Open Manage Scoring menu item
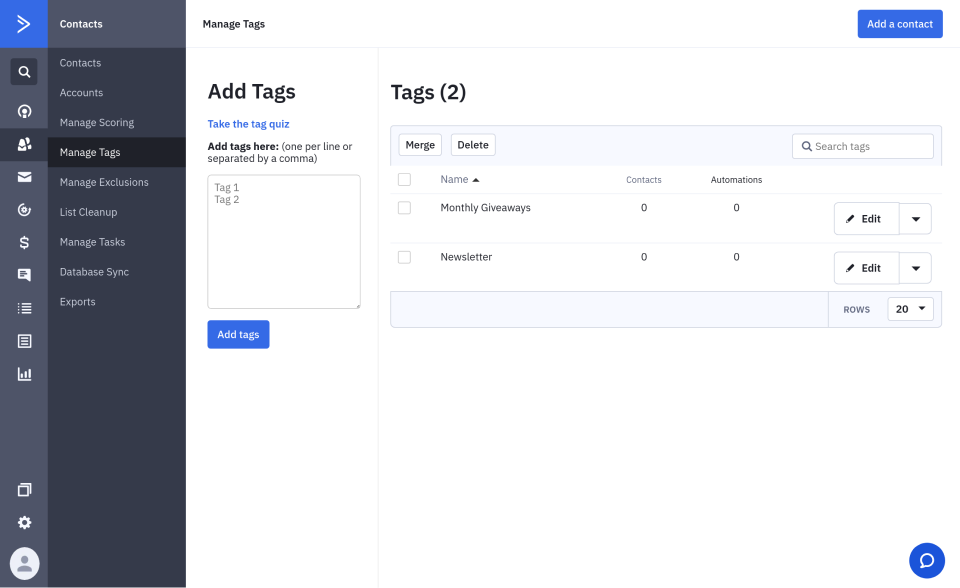This screenshot has width=960, height=588. point(97,122)
